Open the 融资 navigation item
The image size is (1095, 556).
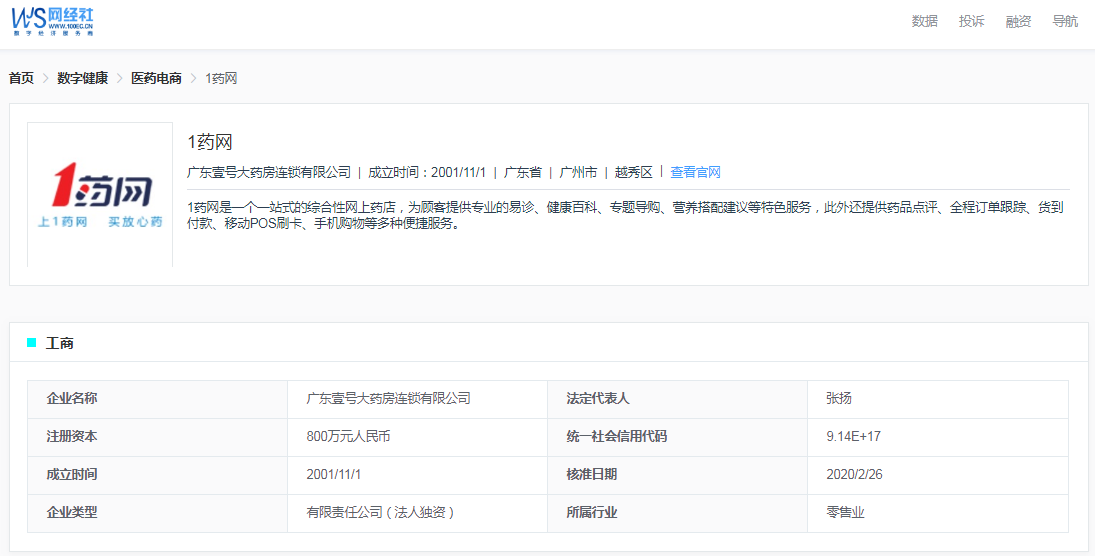coord(1018,22)
